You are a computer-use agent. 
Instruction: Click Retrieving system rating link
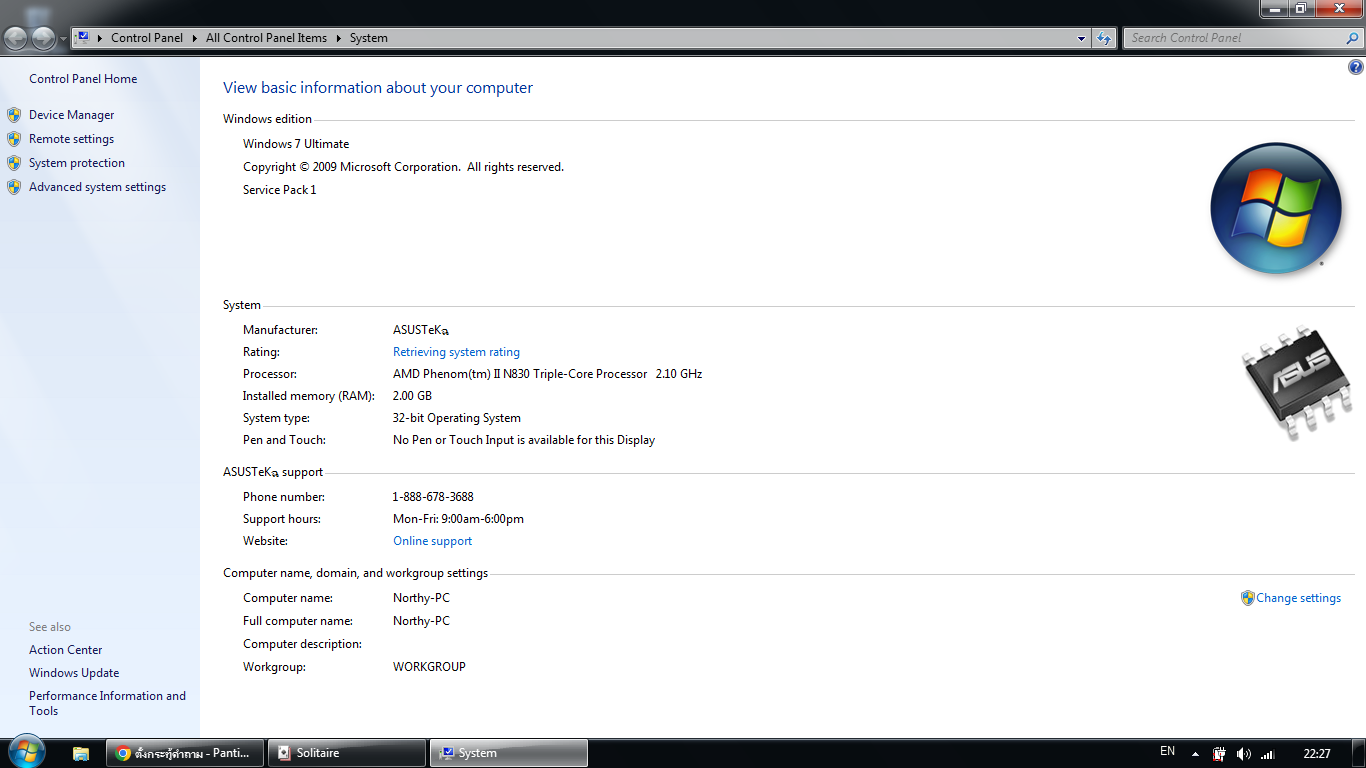pos(456,352)
